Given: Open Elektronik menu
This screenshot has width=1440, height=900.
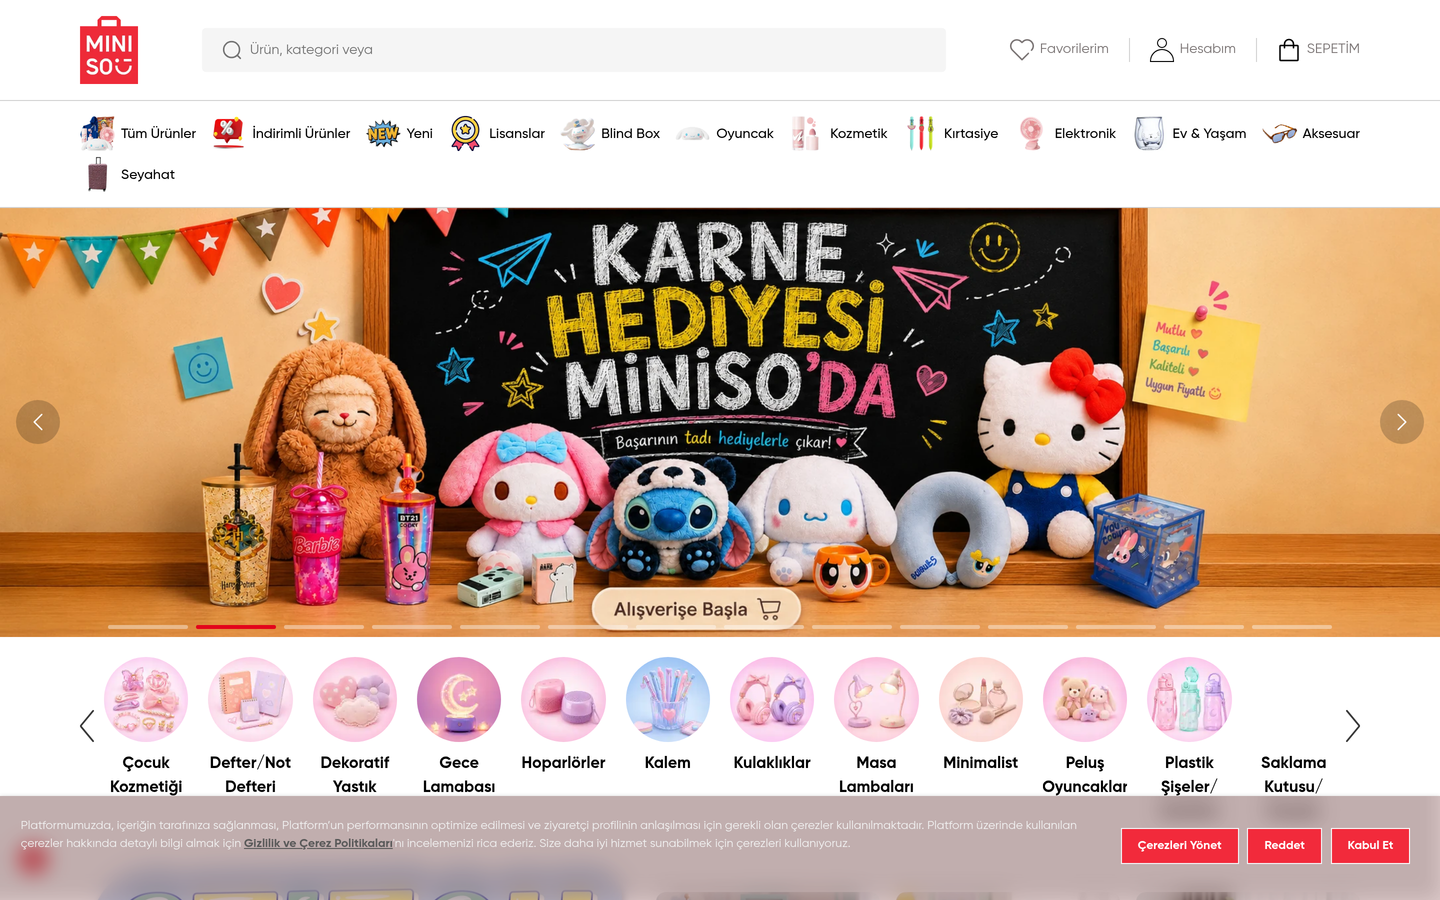Looking at the screenshot, I should coord(1085,133).
